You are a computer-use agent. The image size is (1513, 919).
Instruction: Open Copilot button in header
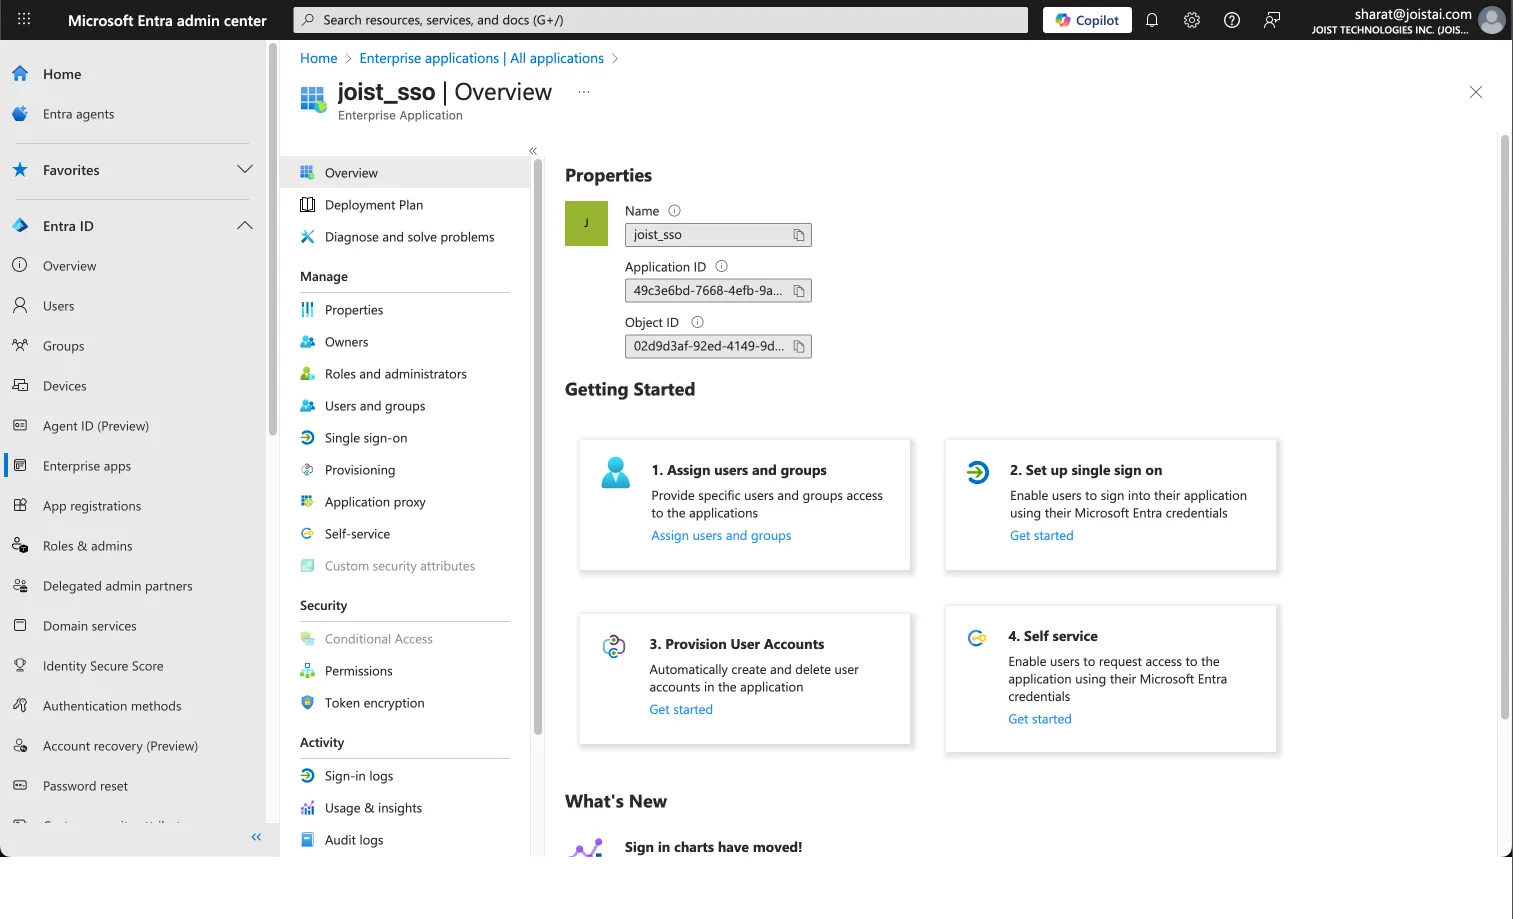(x=1087, y=20)
